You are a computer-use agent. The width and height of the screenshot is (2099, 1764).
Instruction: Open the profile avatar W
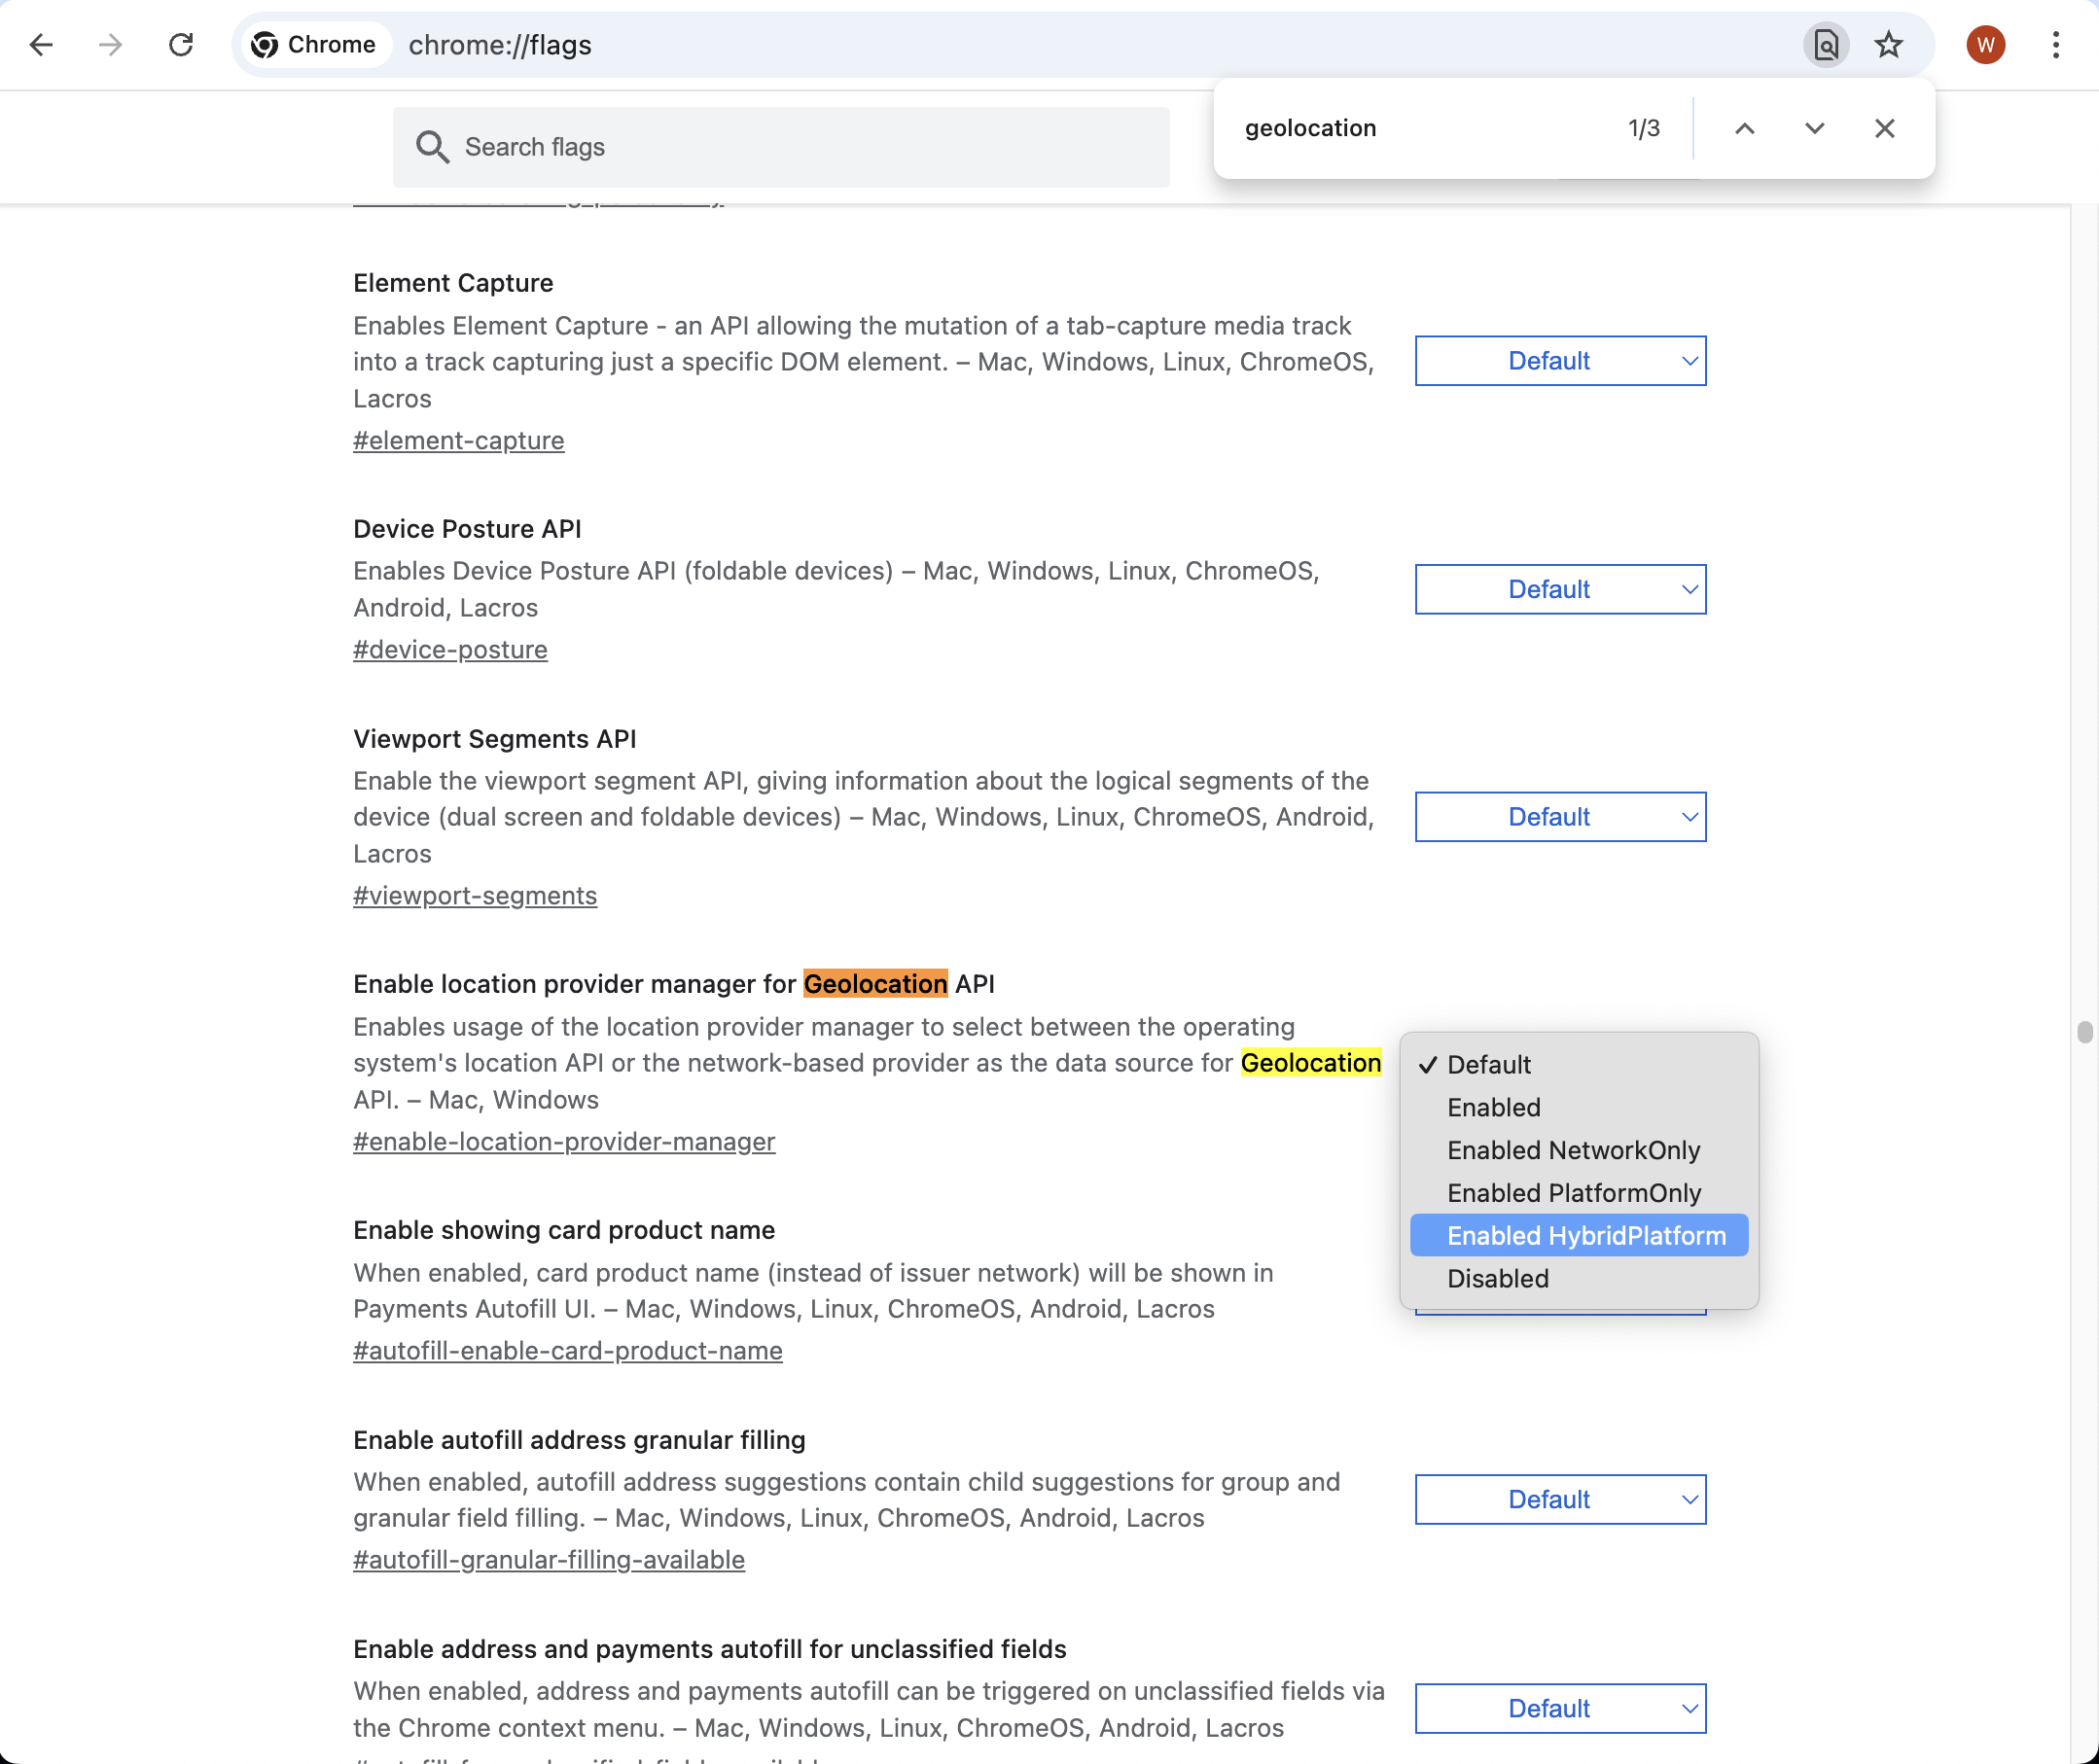point(1985,45)
